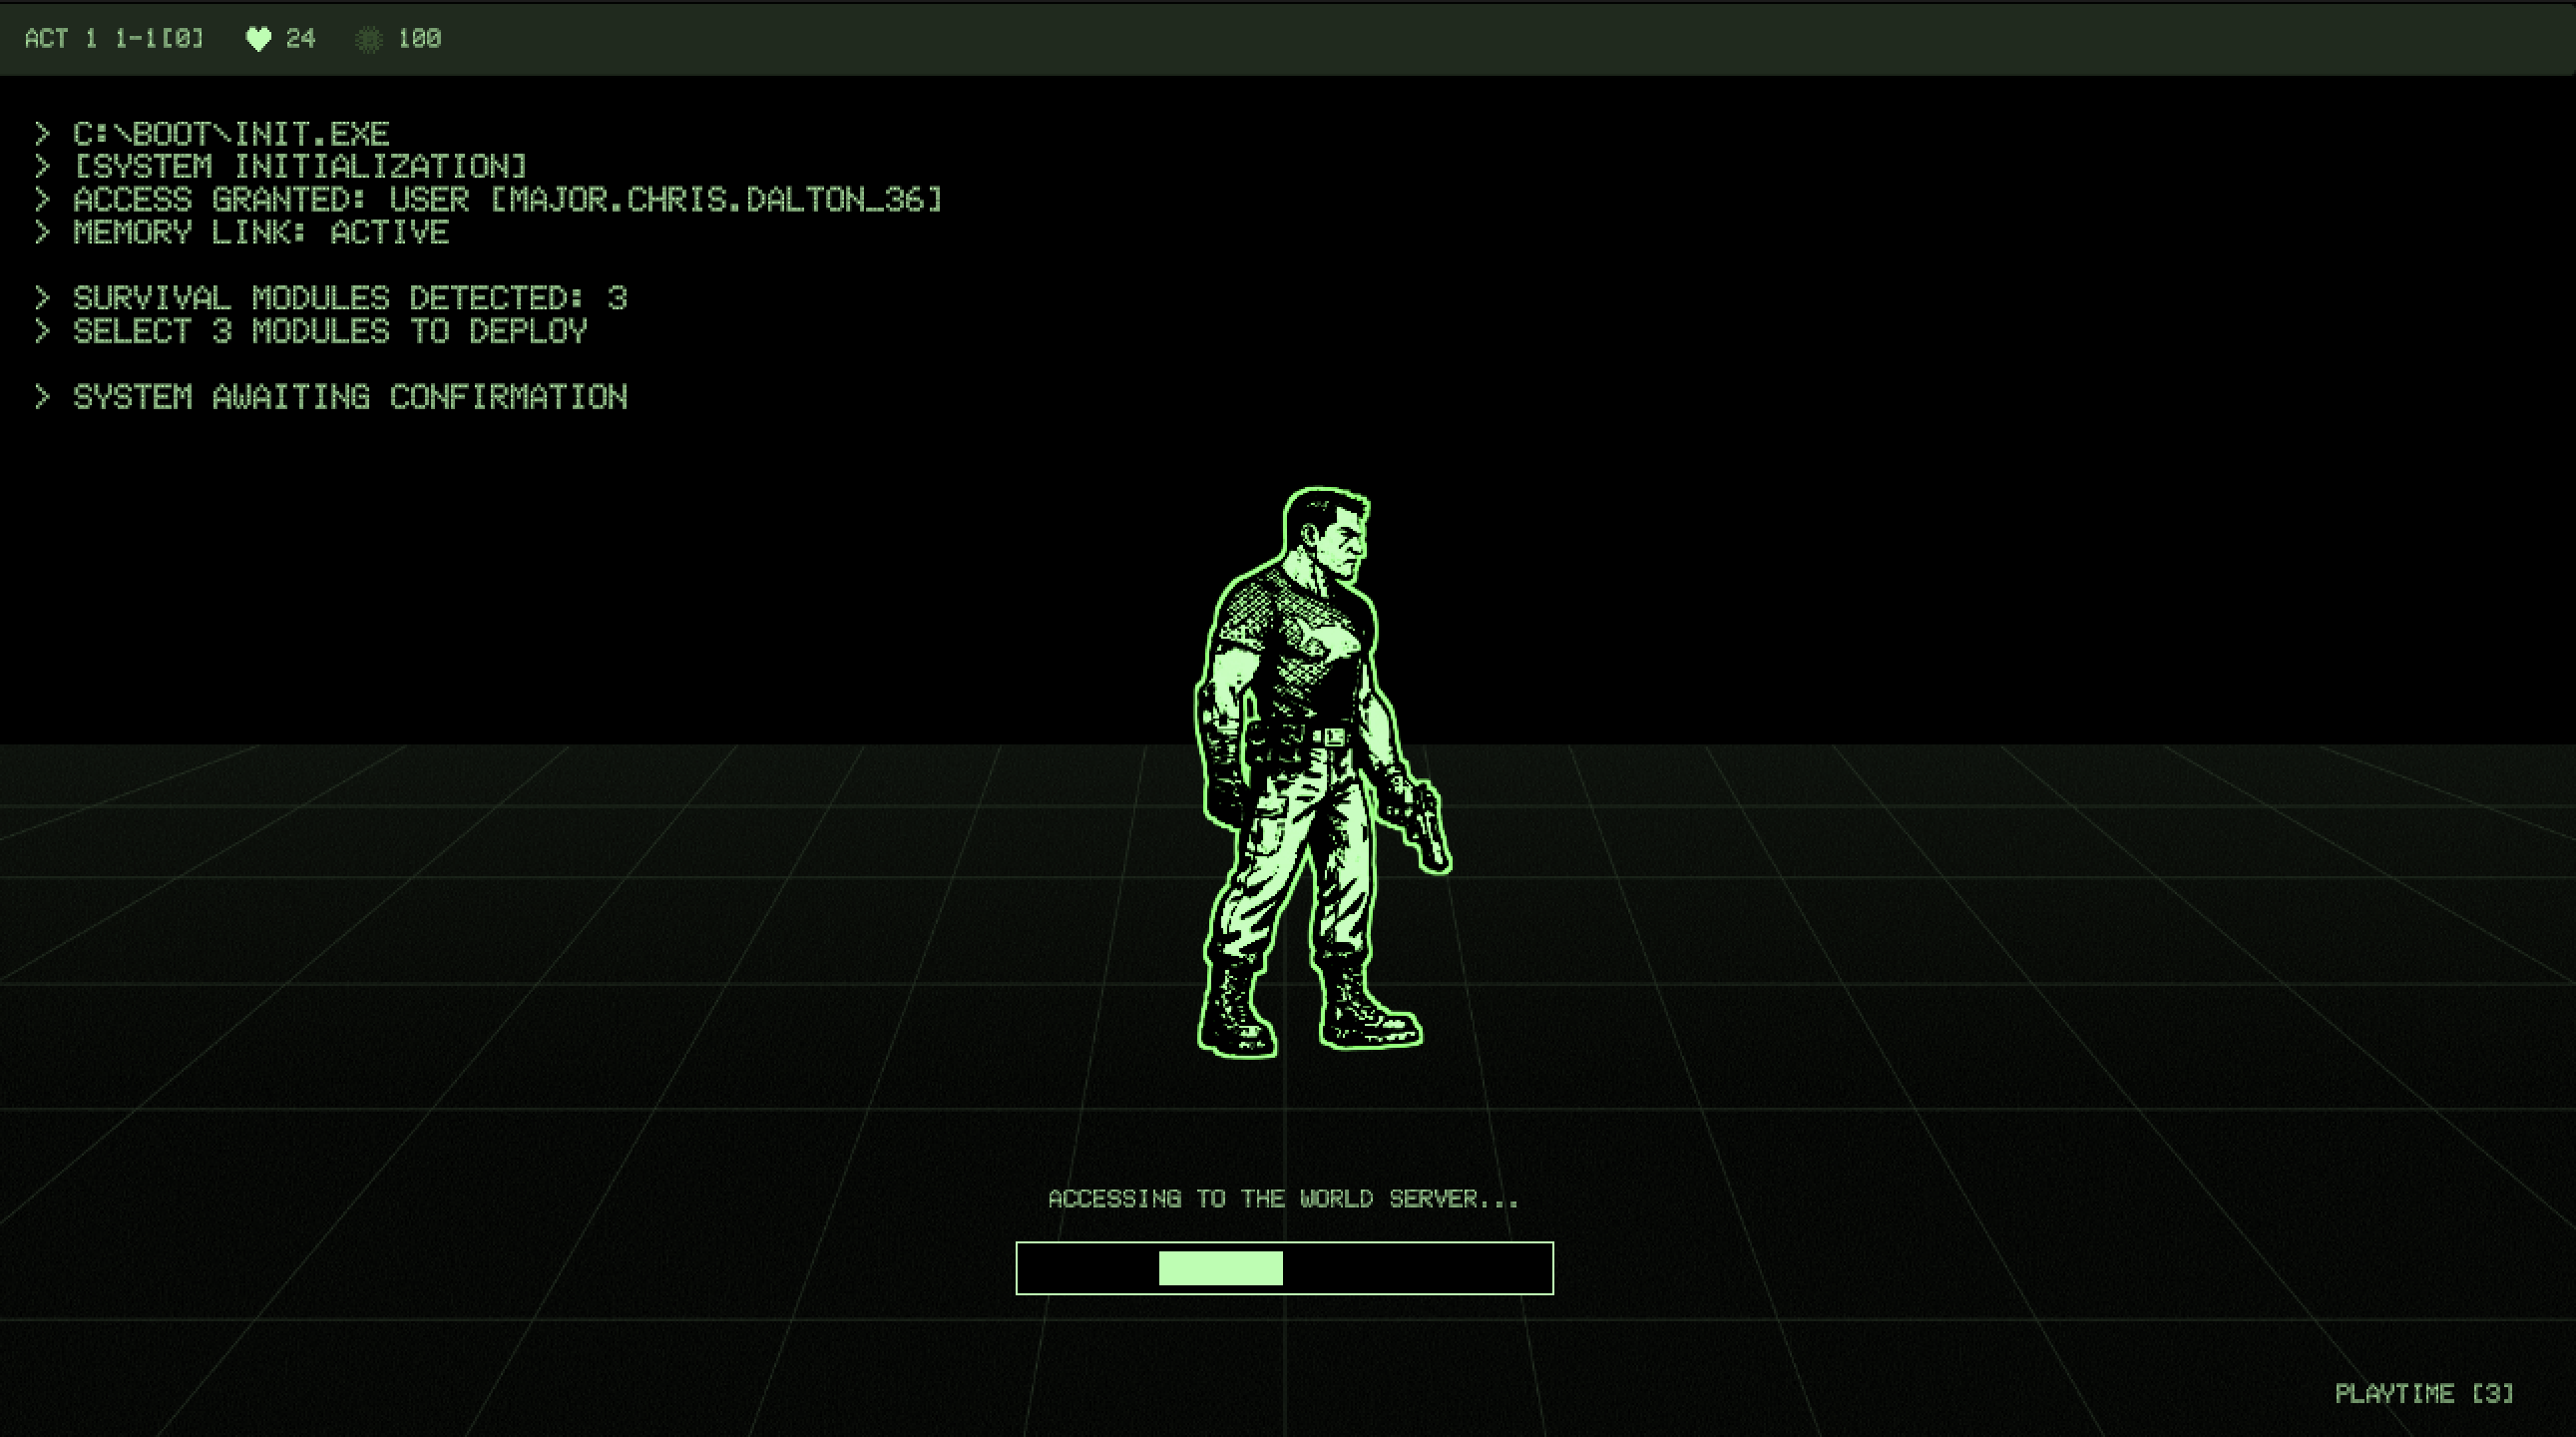Click the currency value 100

[x=419, y=39]
